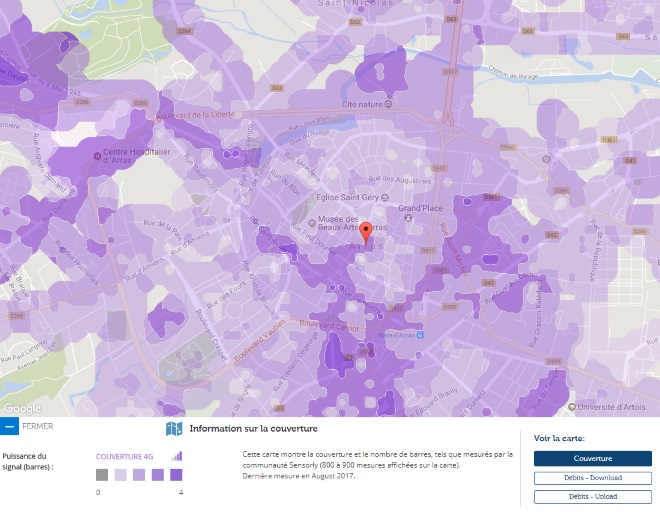This screenshot has width=660, height=518.
Task: Click the Google logo on the map
Action: click(22, 408)
